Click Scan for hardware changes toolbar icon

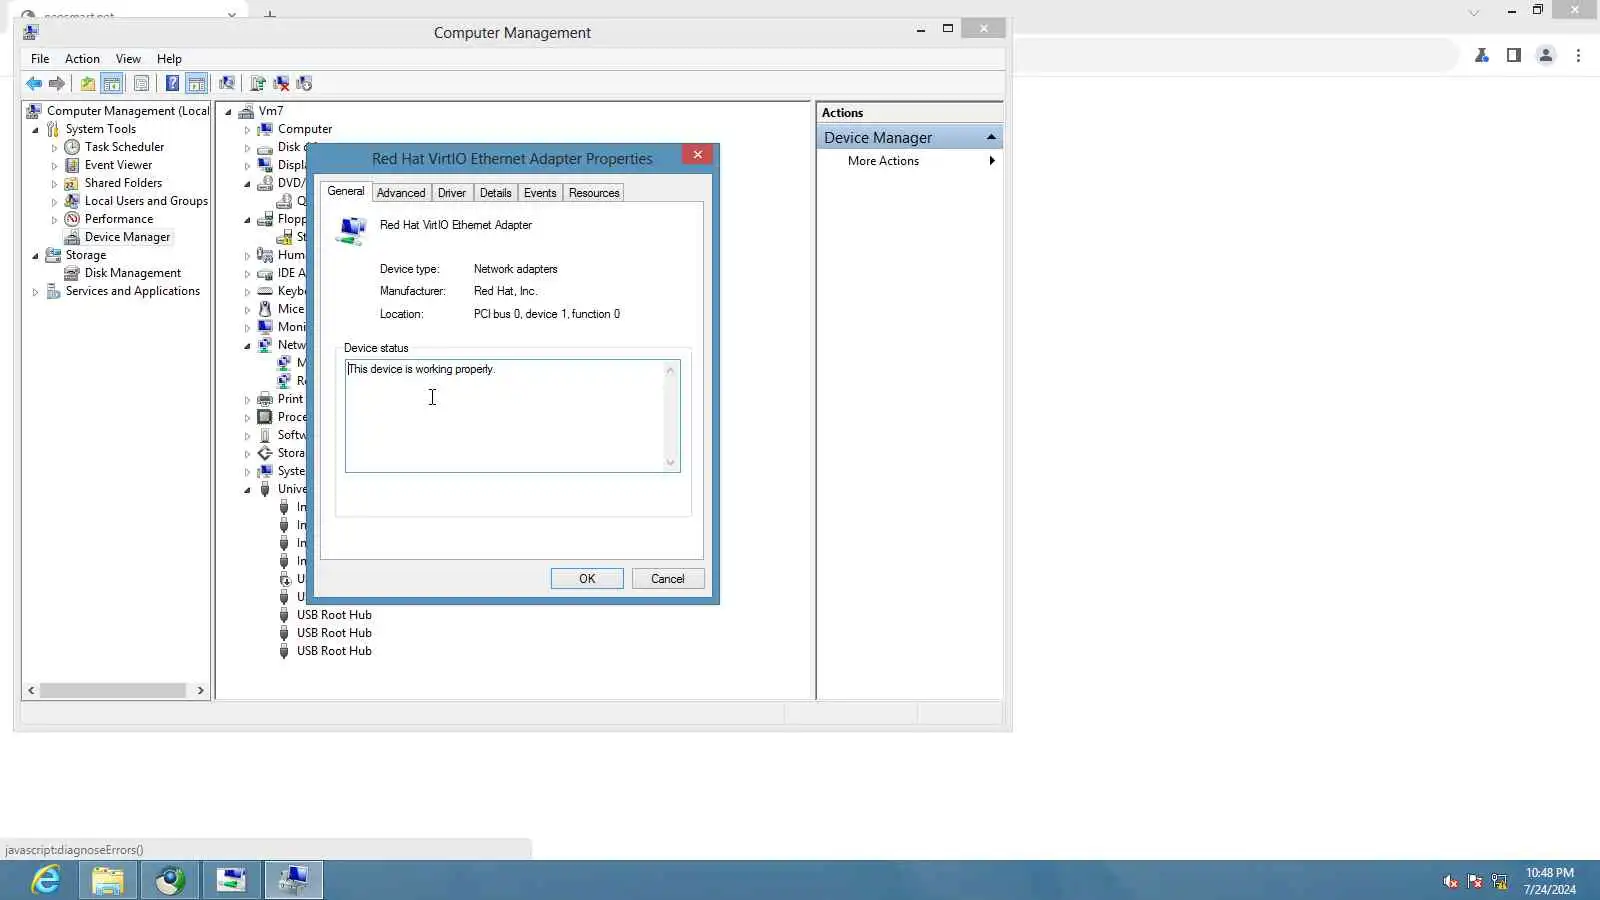tap(227, 83)
